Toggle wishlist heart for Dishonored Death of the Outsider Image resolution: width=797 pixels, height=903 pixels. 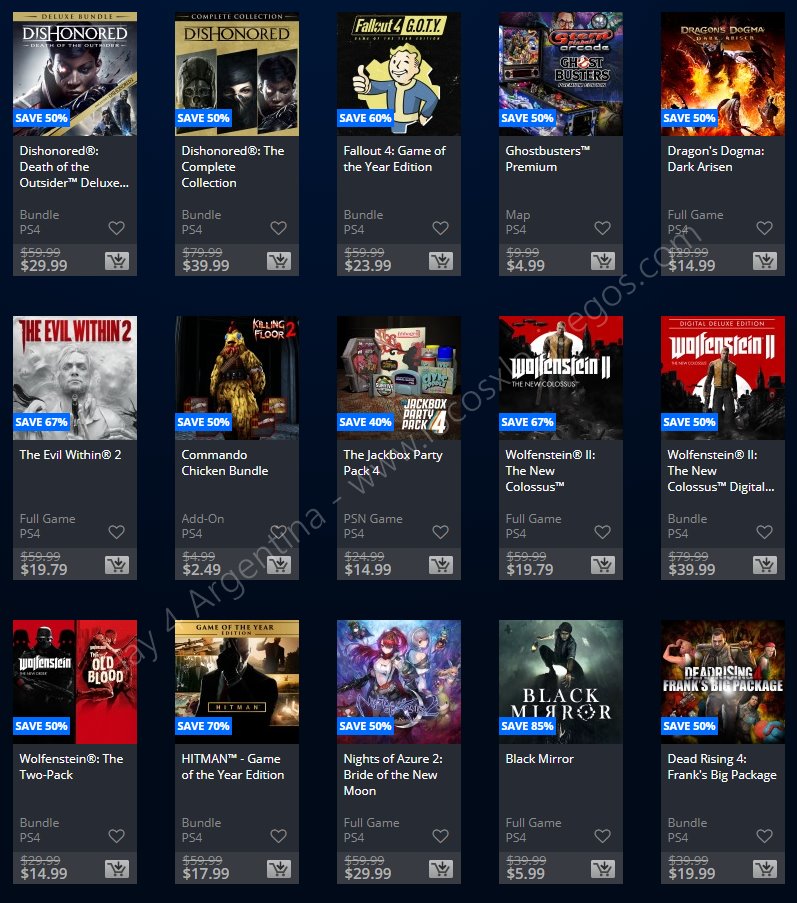117,228
